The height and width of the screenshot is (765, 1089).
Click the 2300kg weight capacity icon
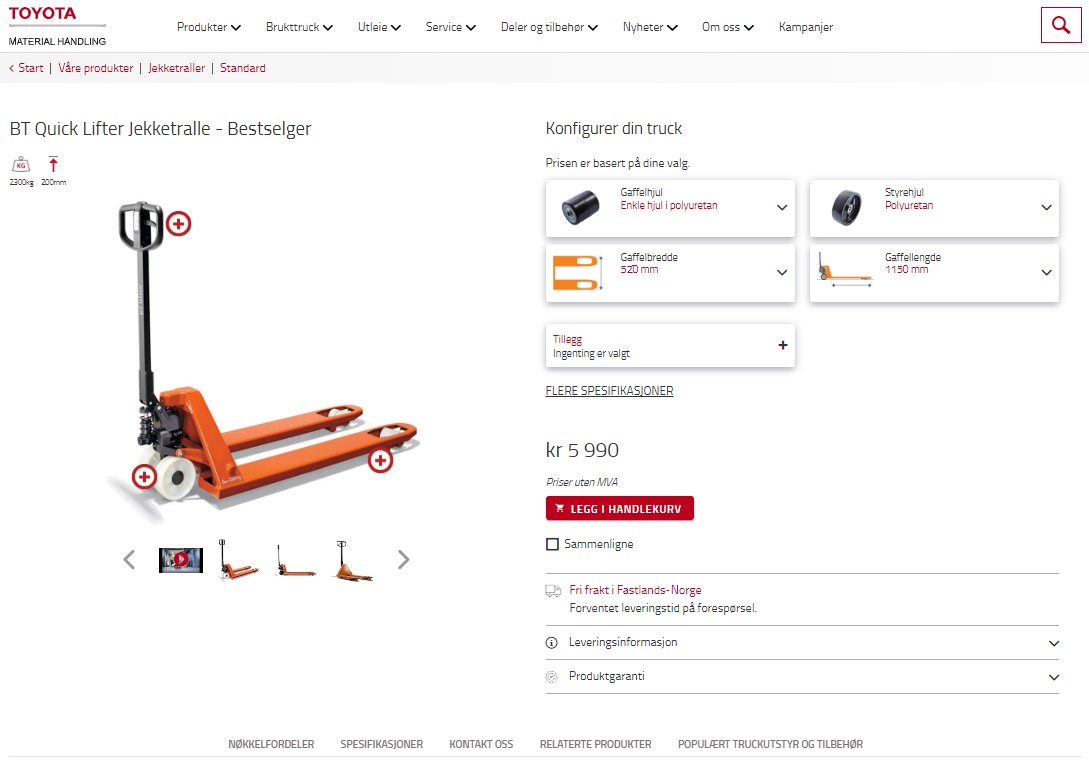pos(21,171)
